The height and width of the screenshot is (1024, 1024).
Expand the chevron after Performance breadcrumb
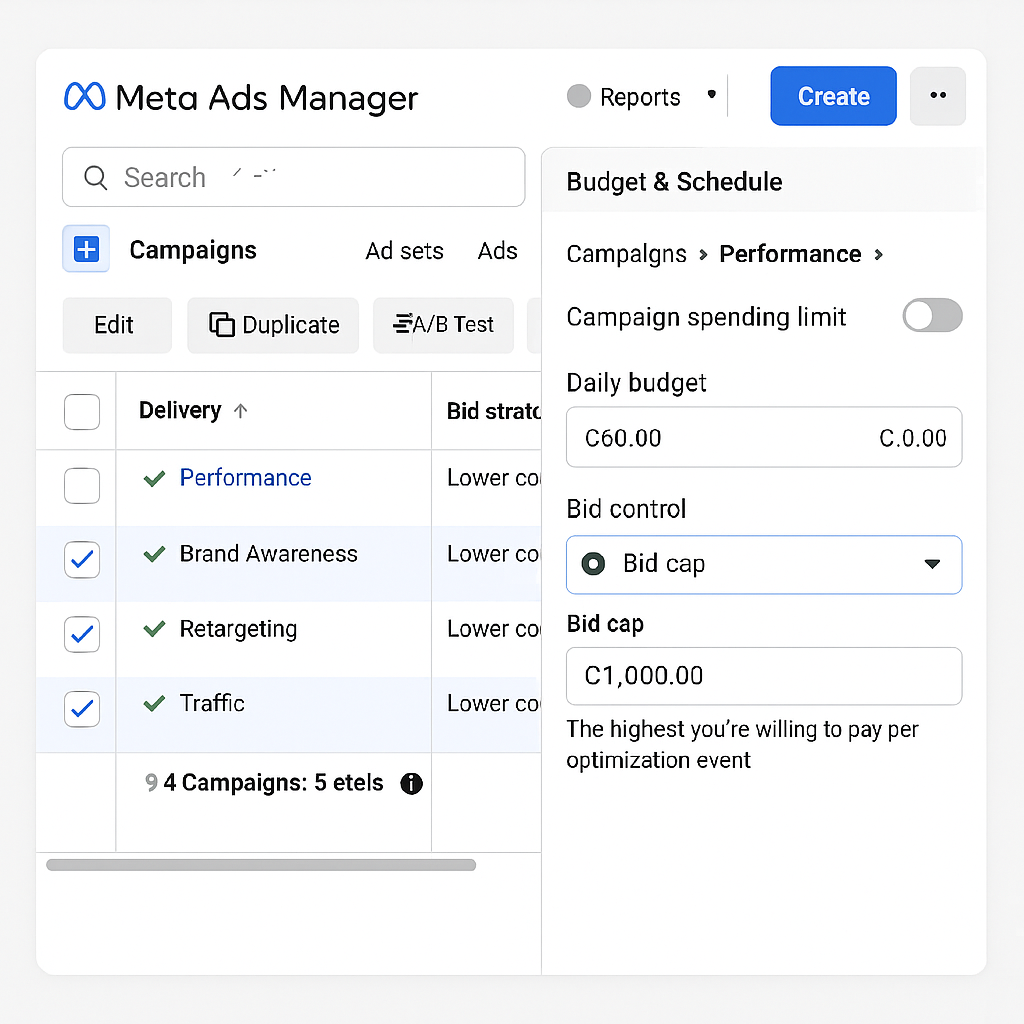tap(878, 254)
